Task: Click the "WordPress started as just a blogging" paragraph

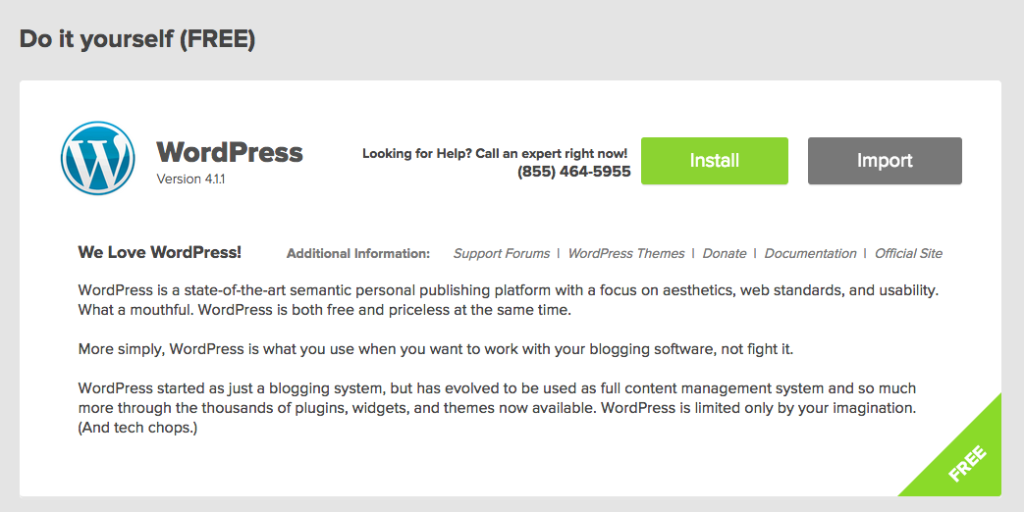Action: point(498,409)
